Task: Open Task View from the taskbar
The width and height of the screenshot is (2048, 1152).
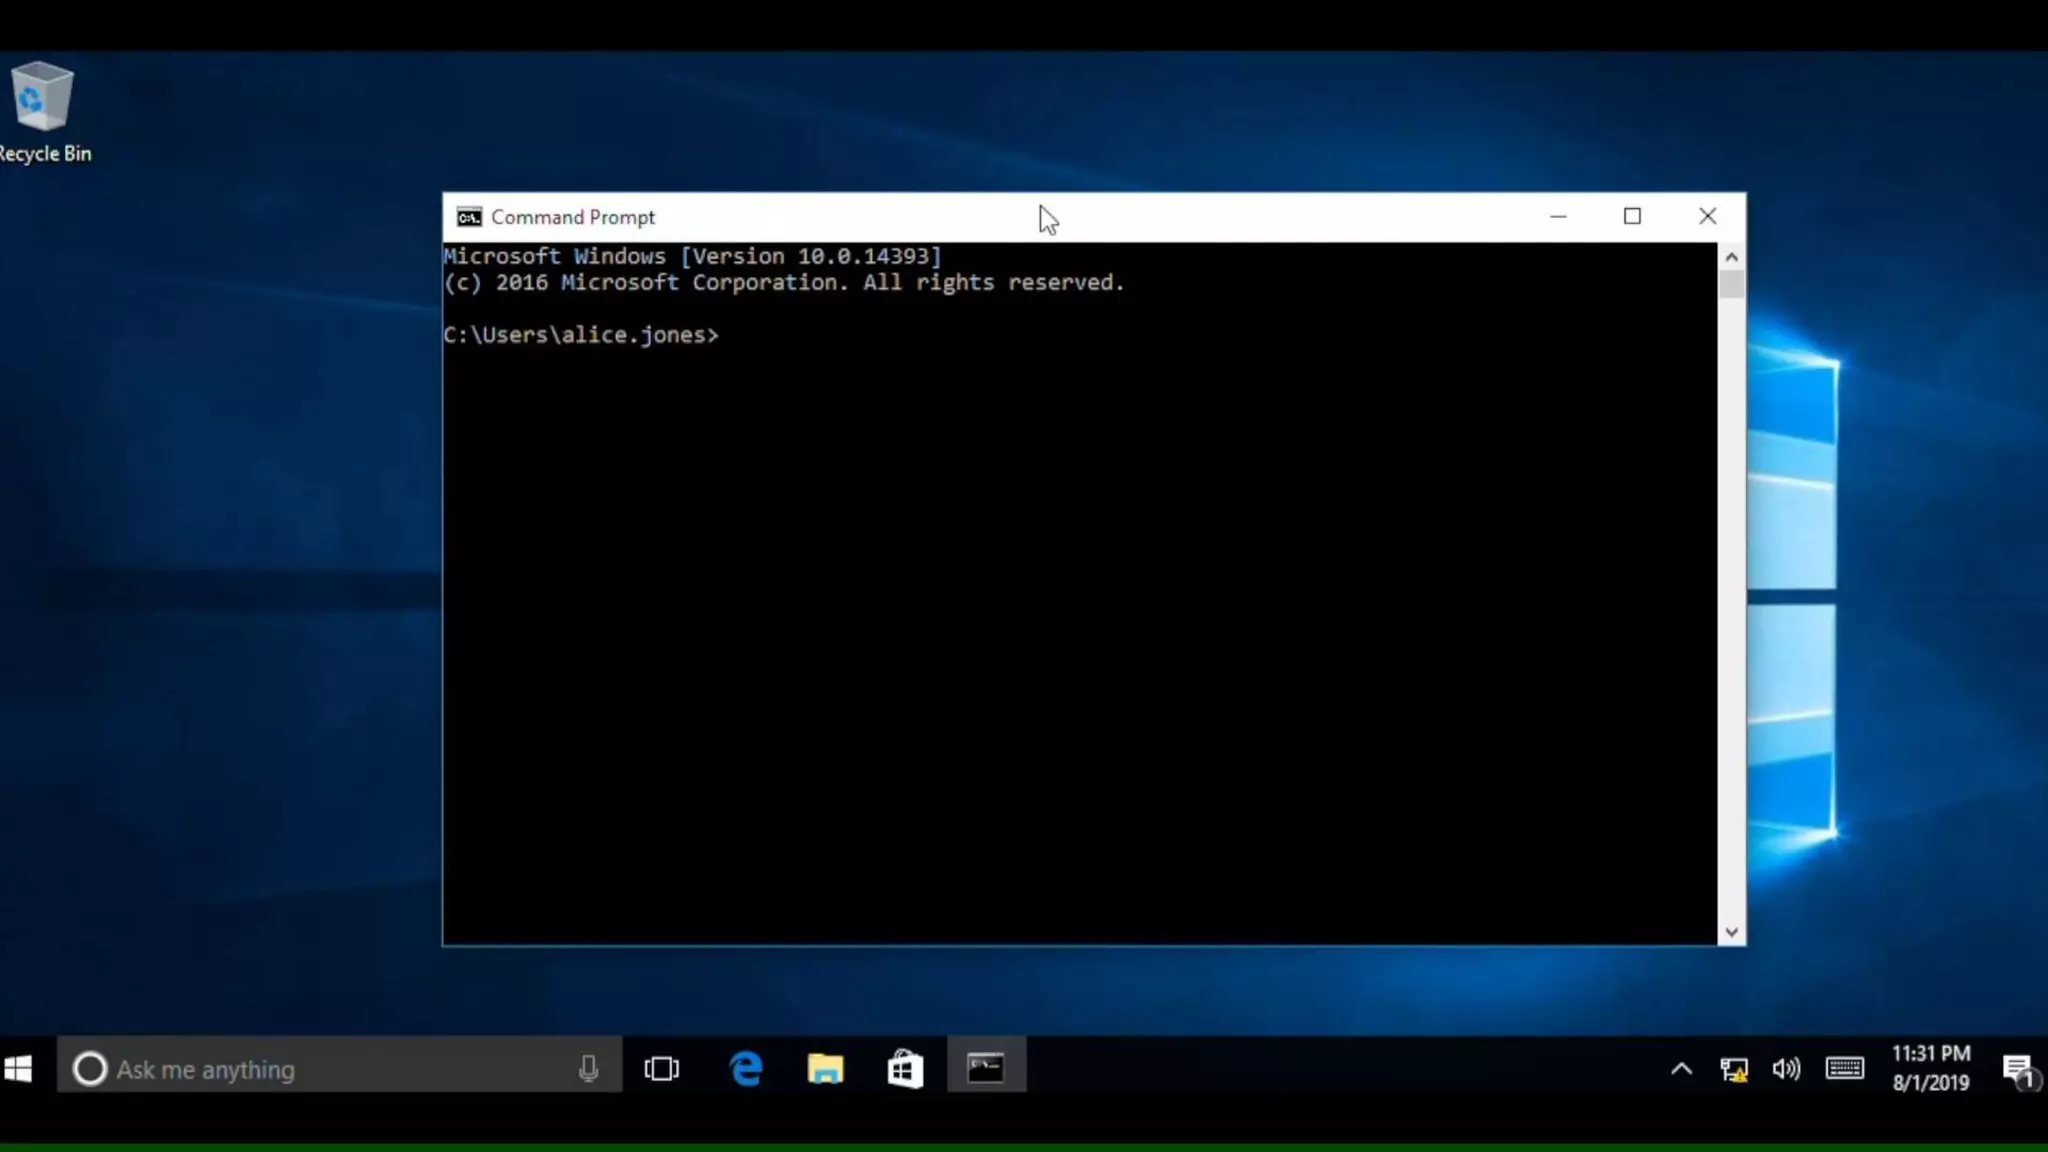Action: pyautogui.click(x=661, y=1069)
